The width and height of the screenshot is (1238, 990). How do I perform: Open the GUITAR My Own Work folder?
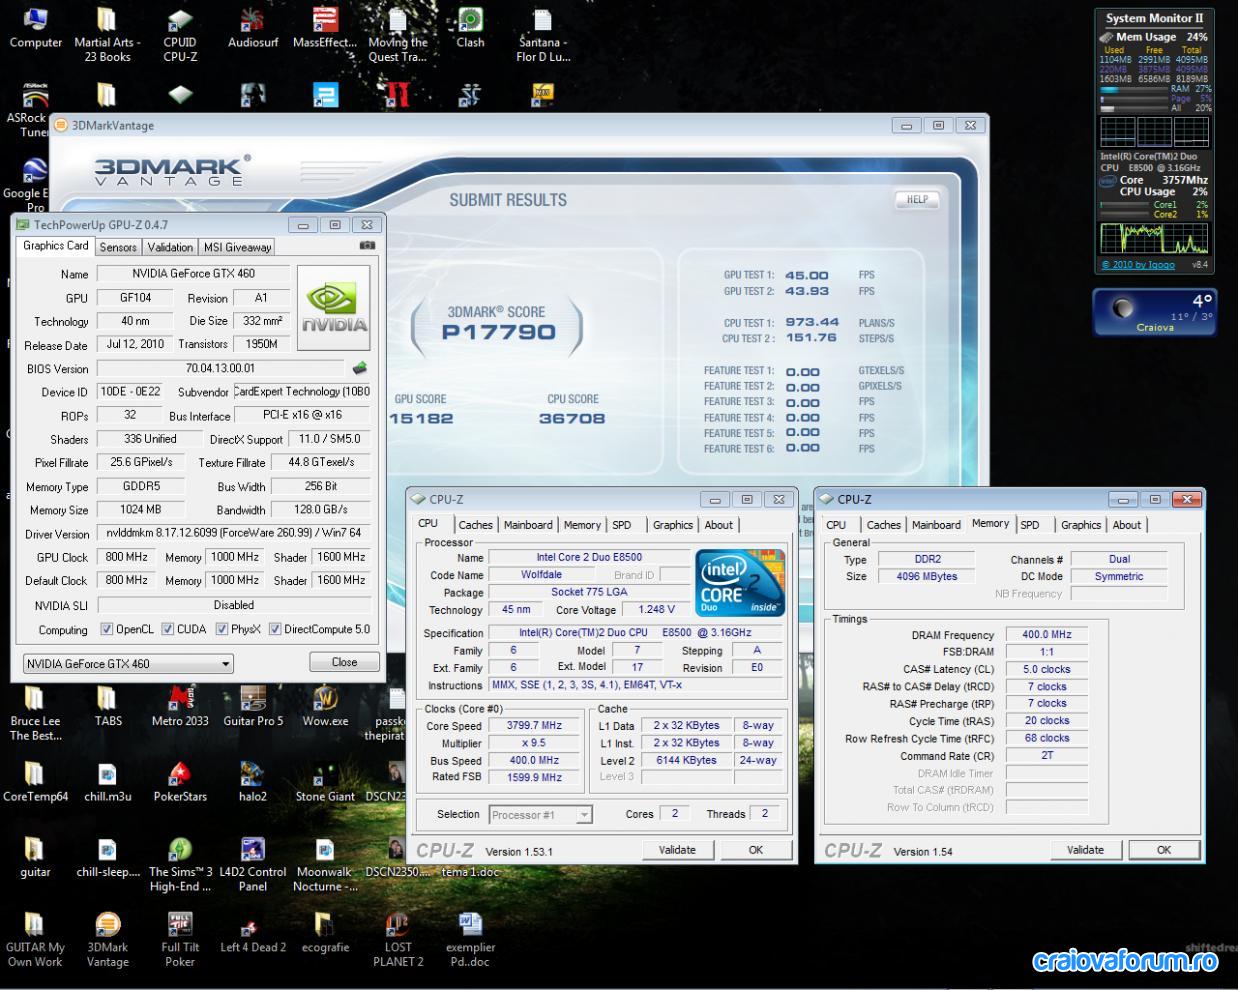pyautogui.click(x=35, y=939)
